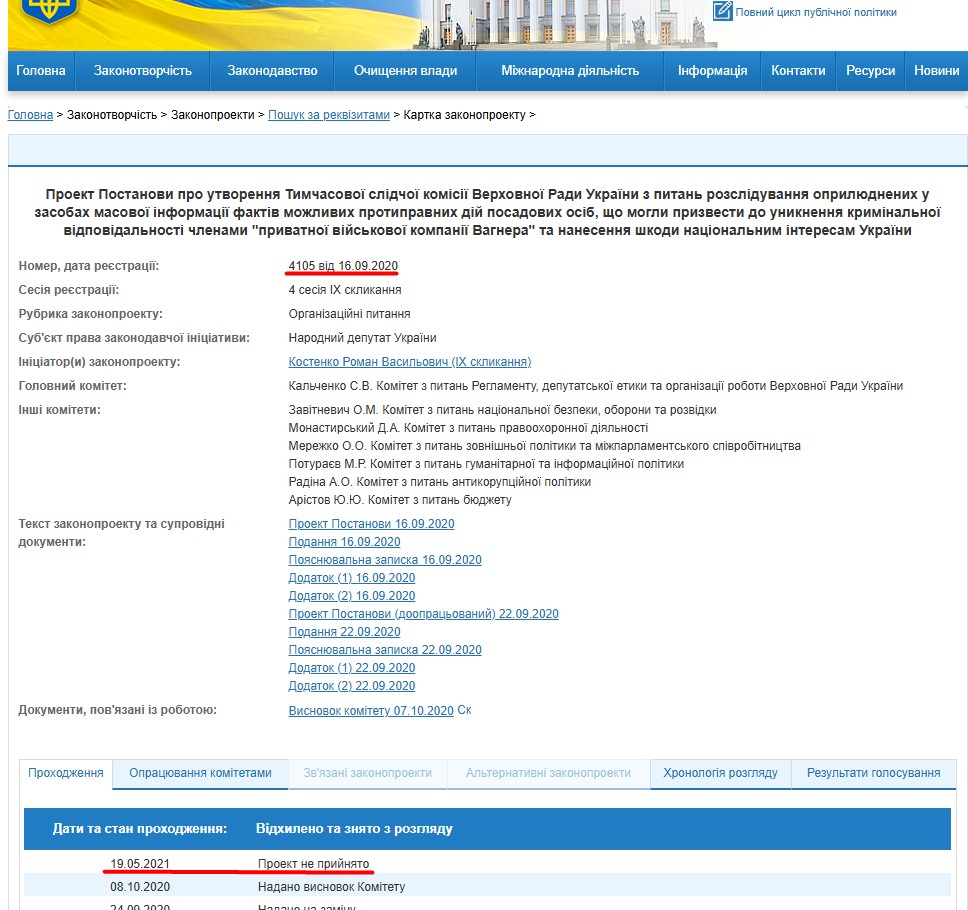The height and width of the screenshot is (910, 968).
Task: Click Контакти in the top navigation
Action: click(x=798, y=71)
